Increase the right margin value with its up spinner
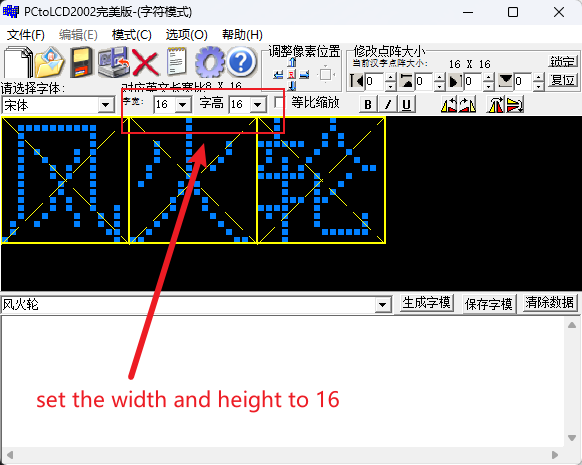Image resolution: width=582 pixels, height=465 pixels. [x=489, y=77]
